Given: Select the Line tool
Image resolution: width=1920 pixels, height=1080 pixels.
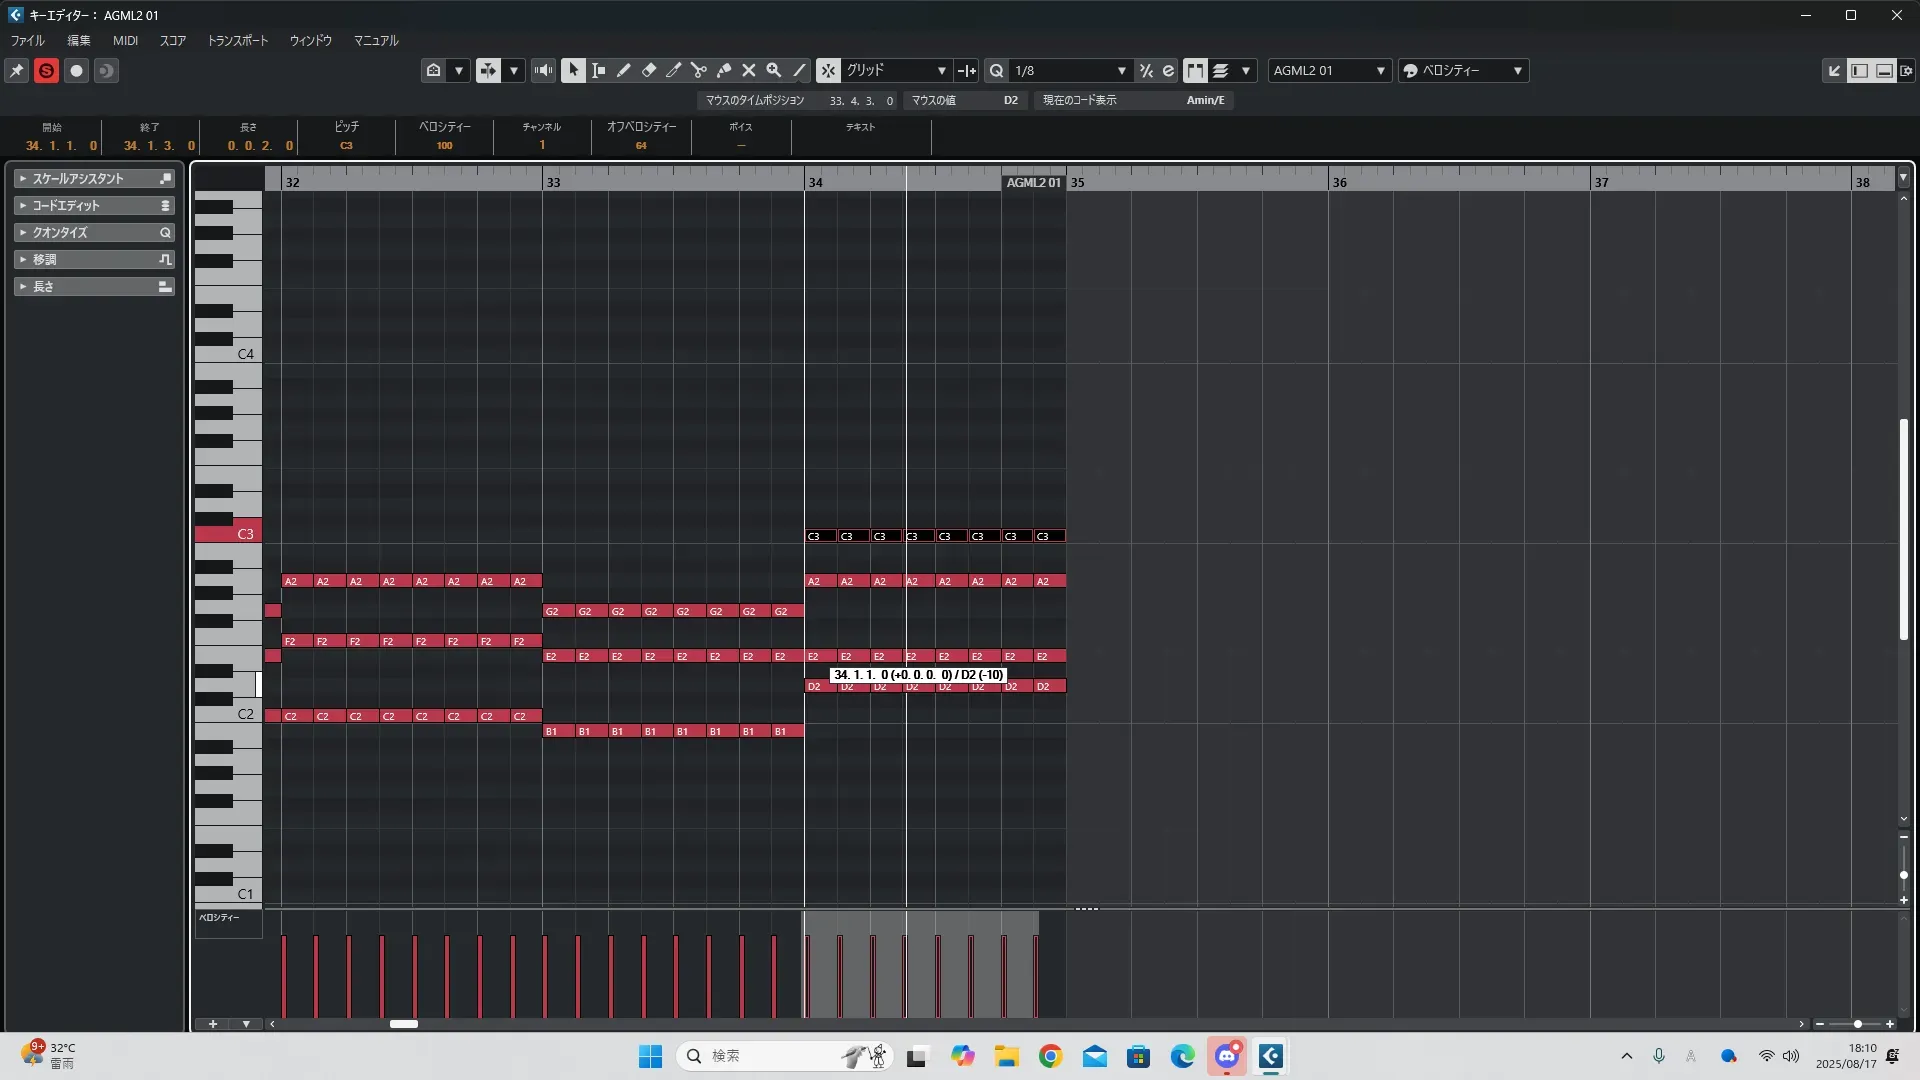Looking at the screenshot, I should click(x=799, y=70).
